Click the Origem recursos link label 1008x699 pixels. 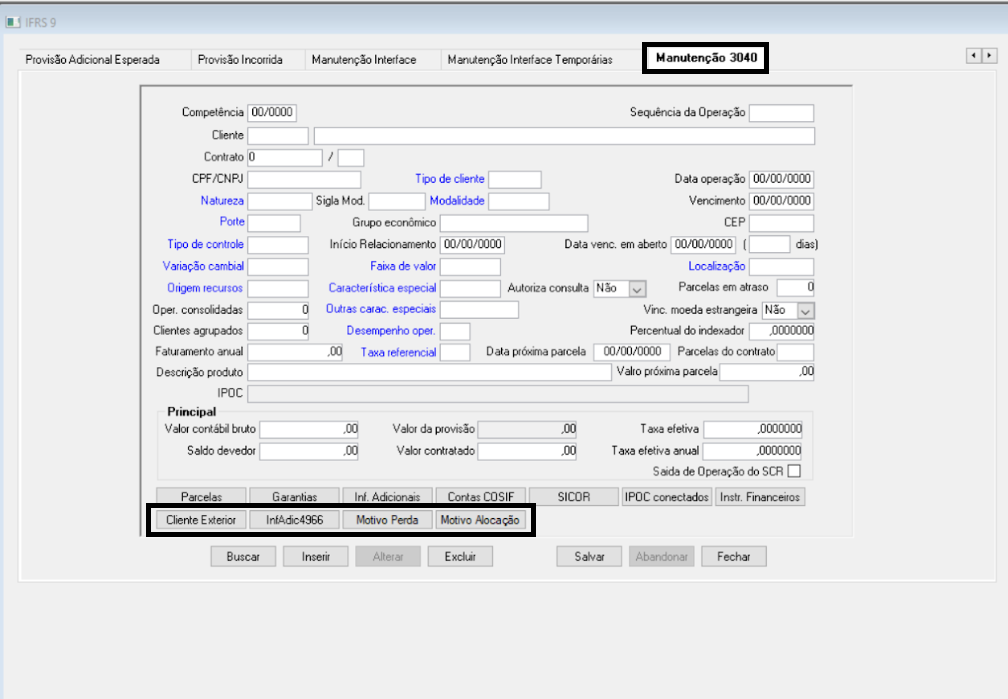[x=205, y=288]
